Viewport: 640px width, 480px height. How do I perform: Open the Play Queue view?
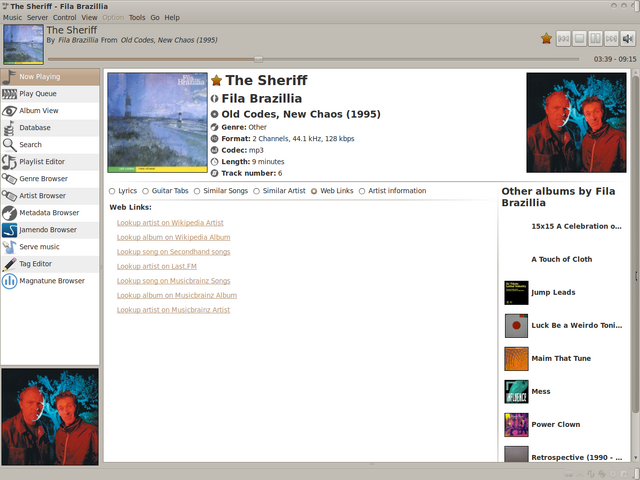click(x=50, y=94)
